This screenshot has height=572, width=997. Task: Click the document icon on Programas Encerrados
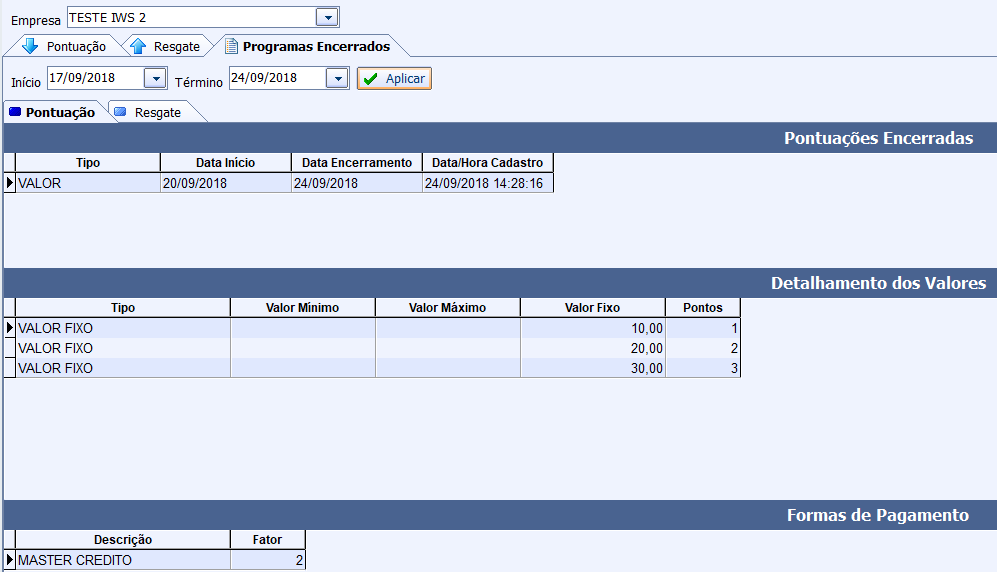[x=231, y=46]
